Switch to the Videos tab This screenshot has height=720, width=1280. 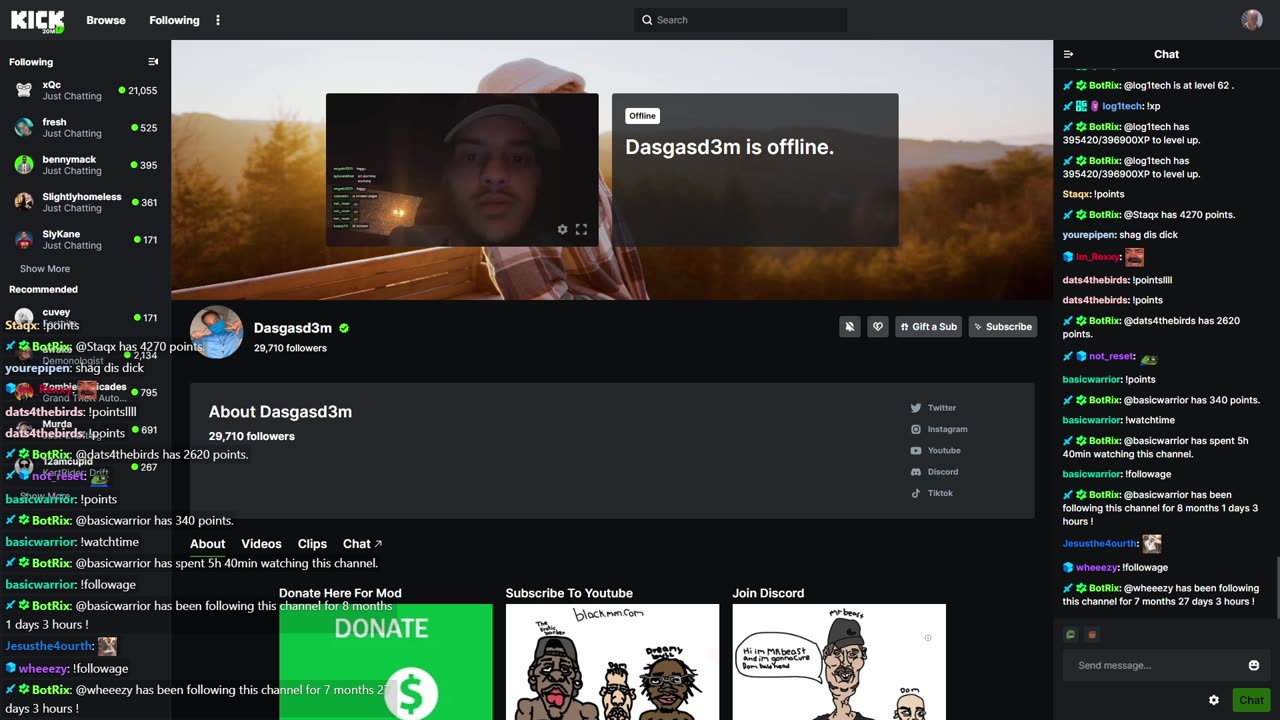pos(261,544)
